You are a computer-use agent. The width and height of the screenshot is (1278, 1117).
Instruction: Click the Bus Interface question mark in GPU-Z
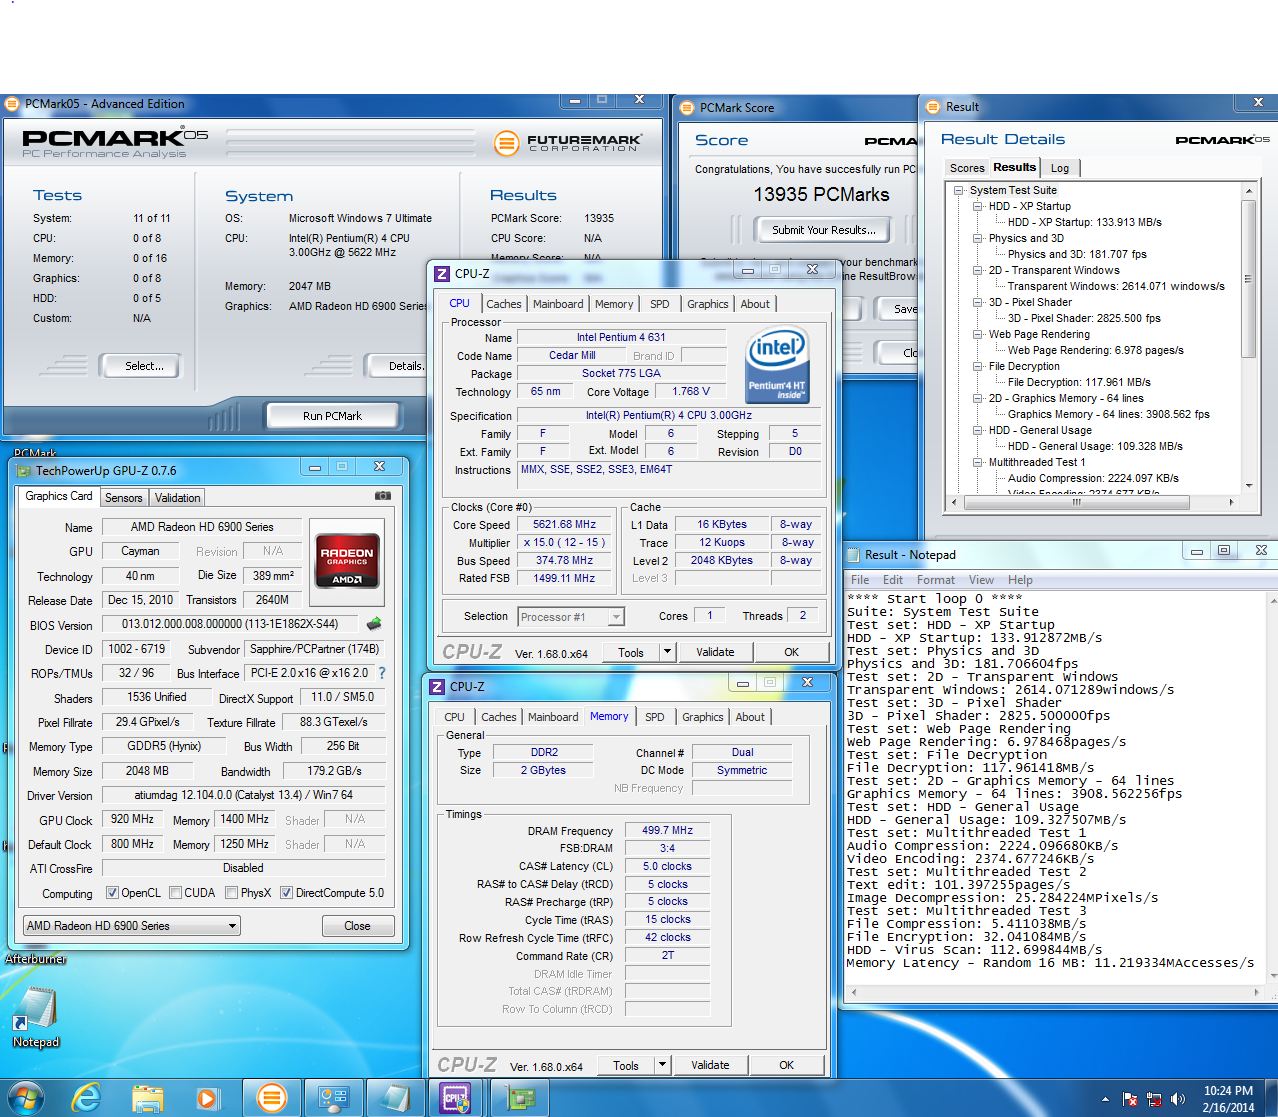(381, 673)
